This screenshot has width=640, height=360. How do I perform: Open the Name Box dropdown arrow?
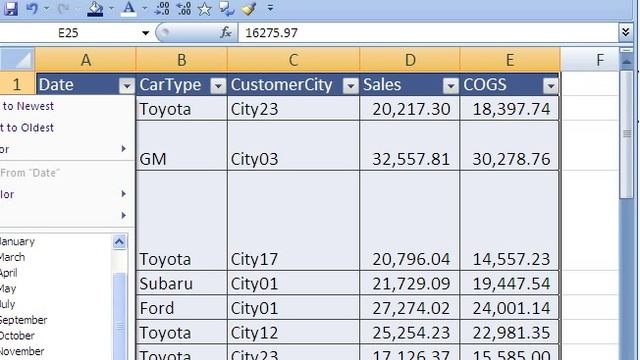(x=145, y=33)
